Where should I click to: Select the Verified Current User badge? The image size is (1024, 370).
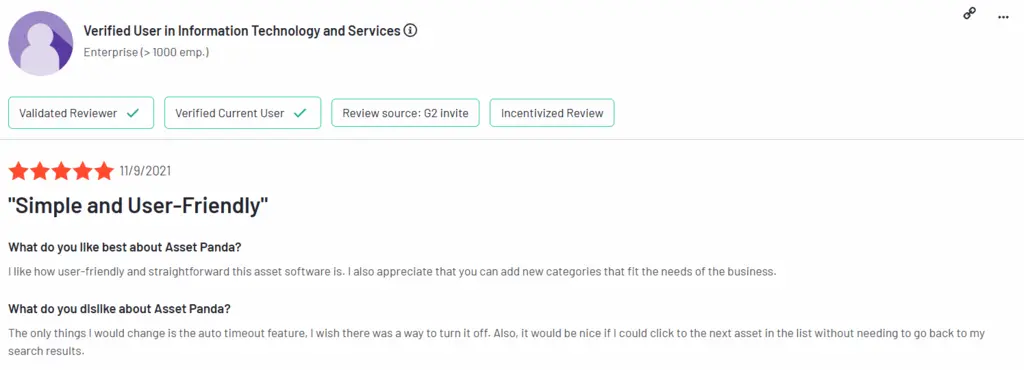(242, 113)
